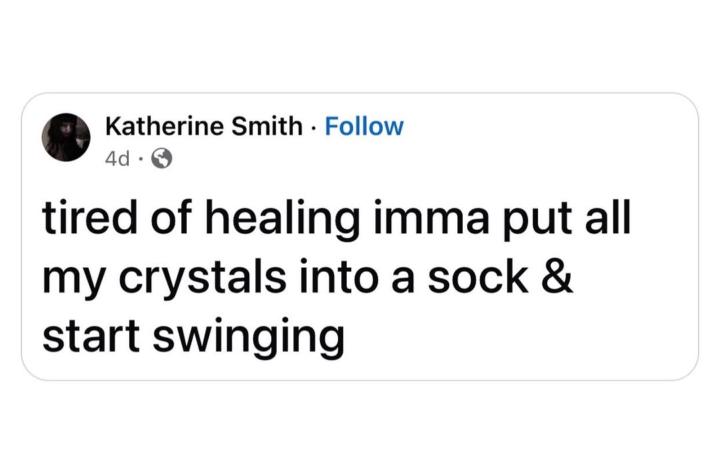Click the word 'of' in first line
Viewport: 720px width, 475px height.
click(x=170, y=217)
